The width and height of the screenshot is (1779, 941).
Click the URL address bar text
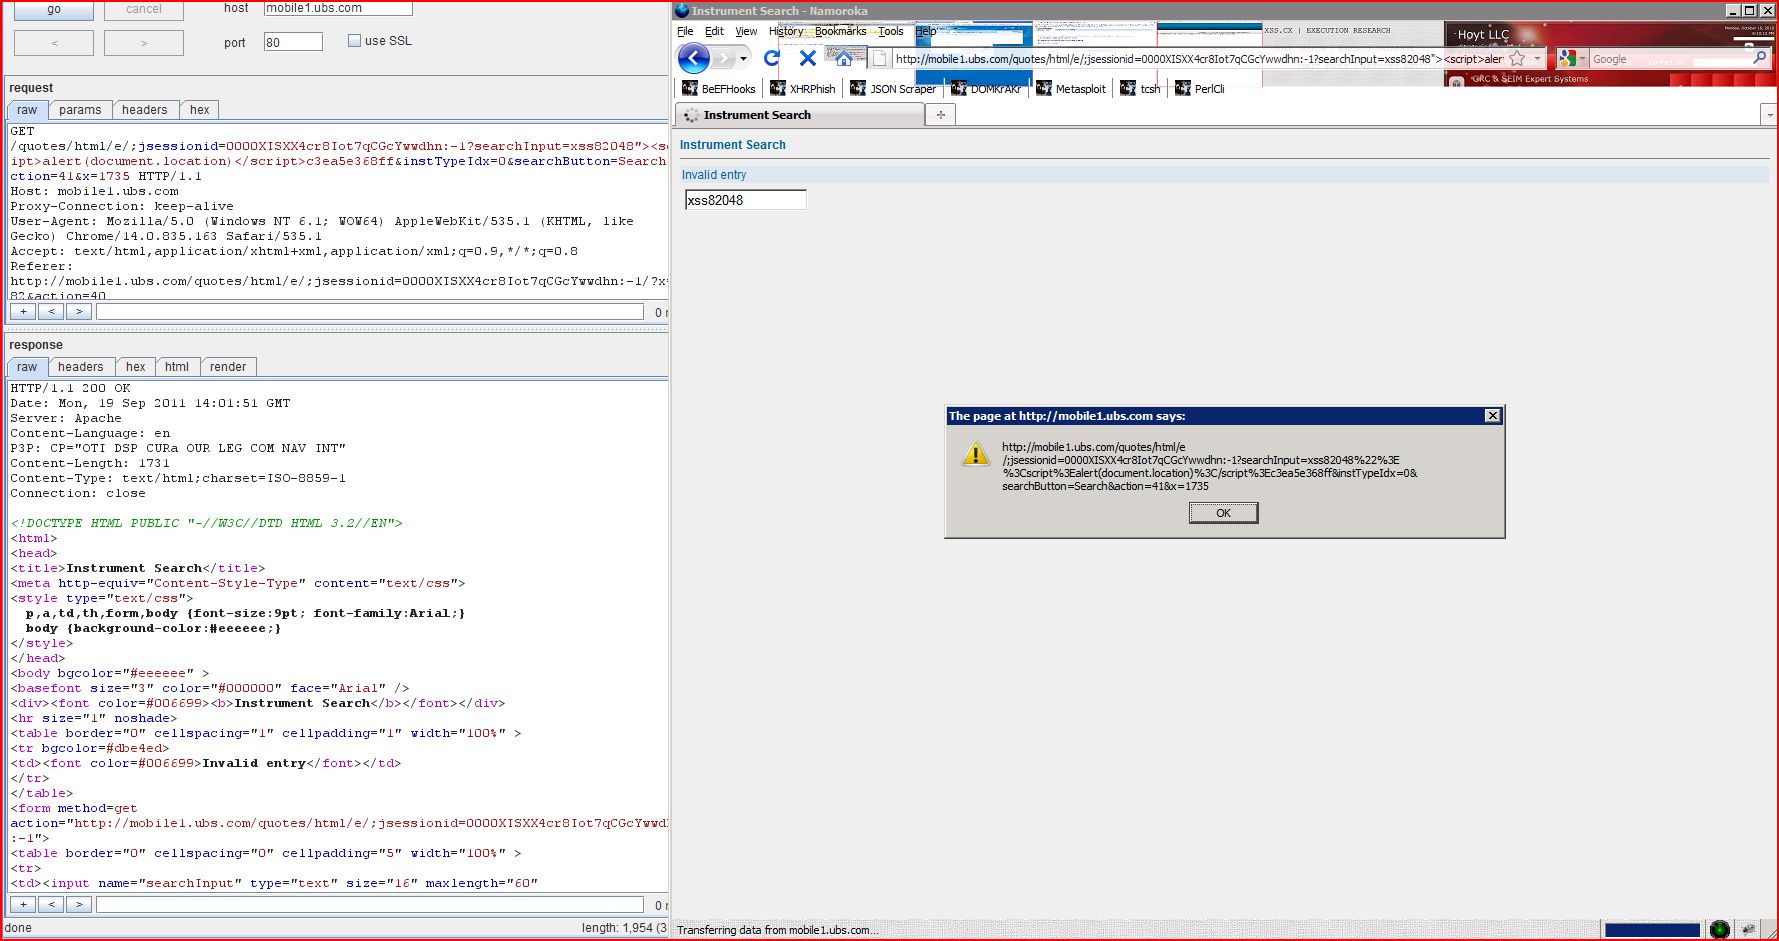point(1198,59)
